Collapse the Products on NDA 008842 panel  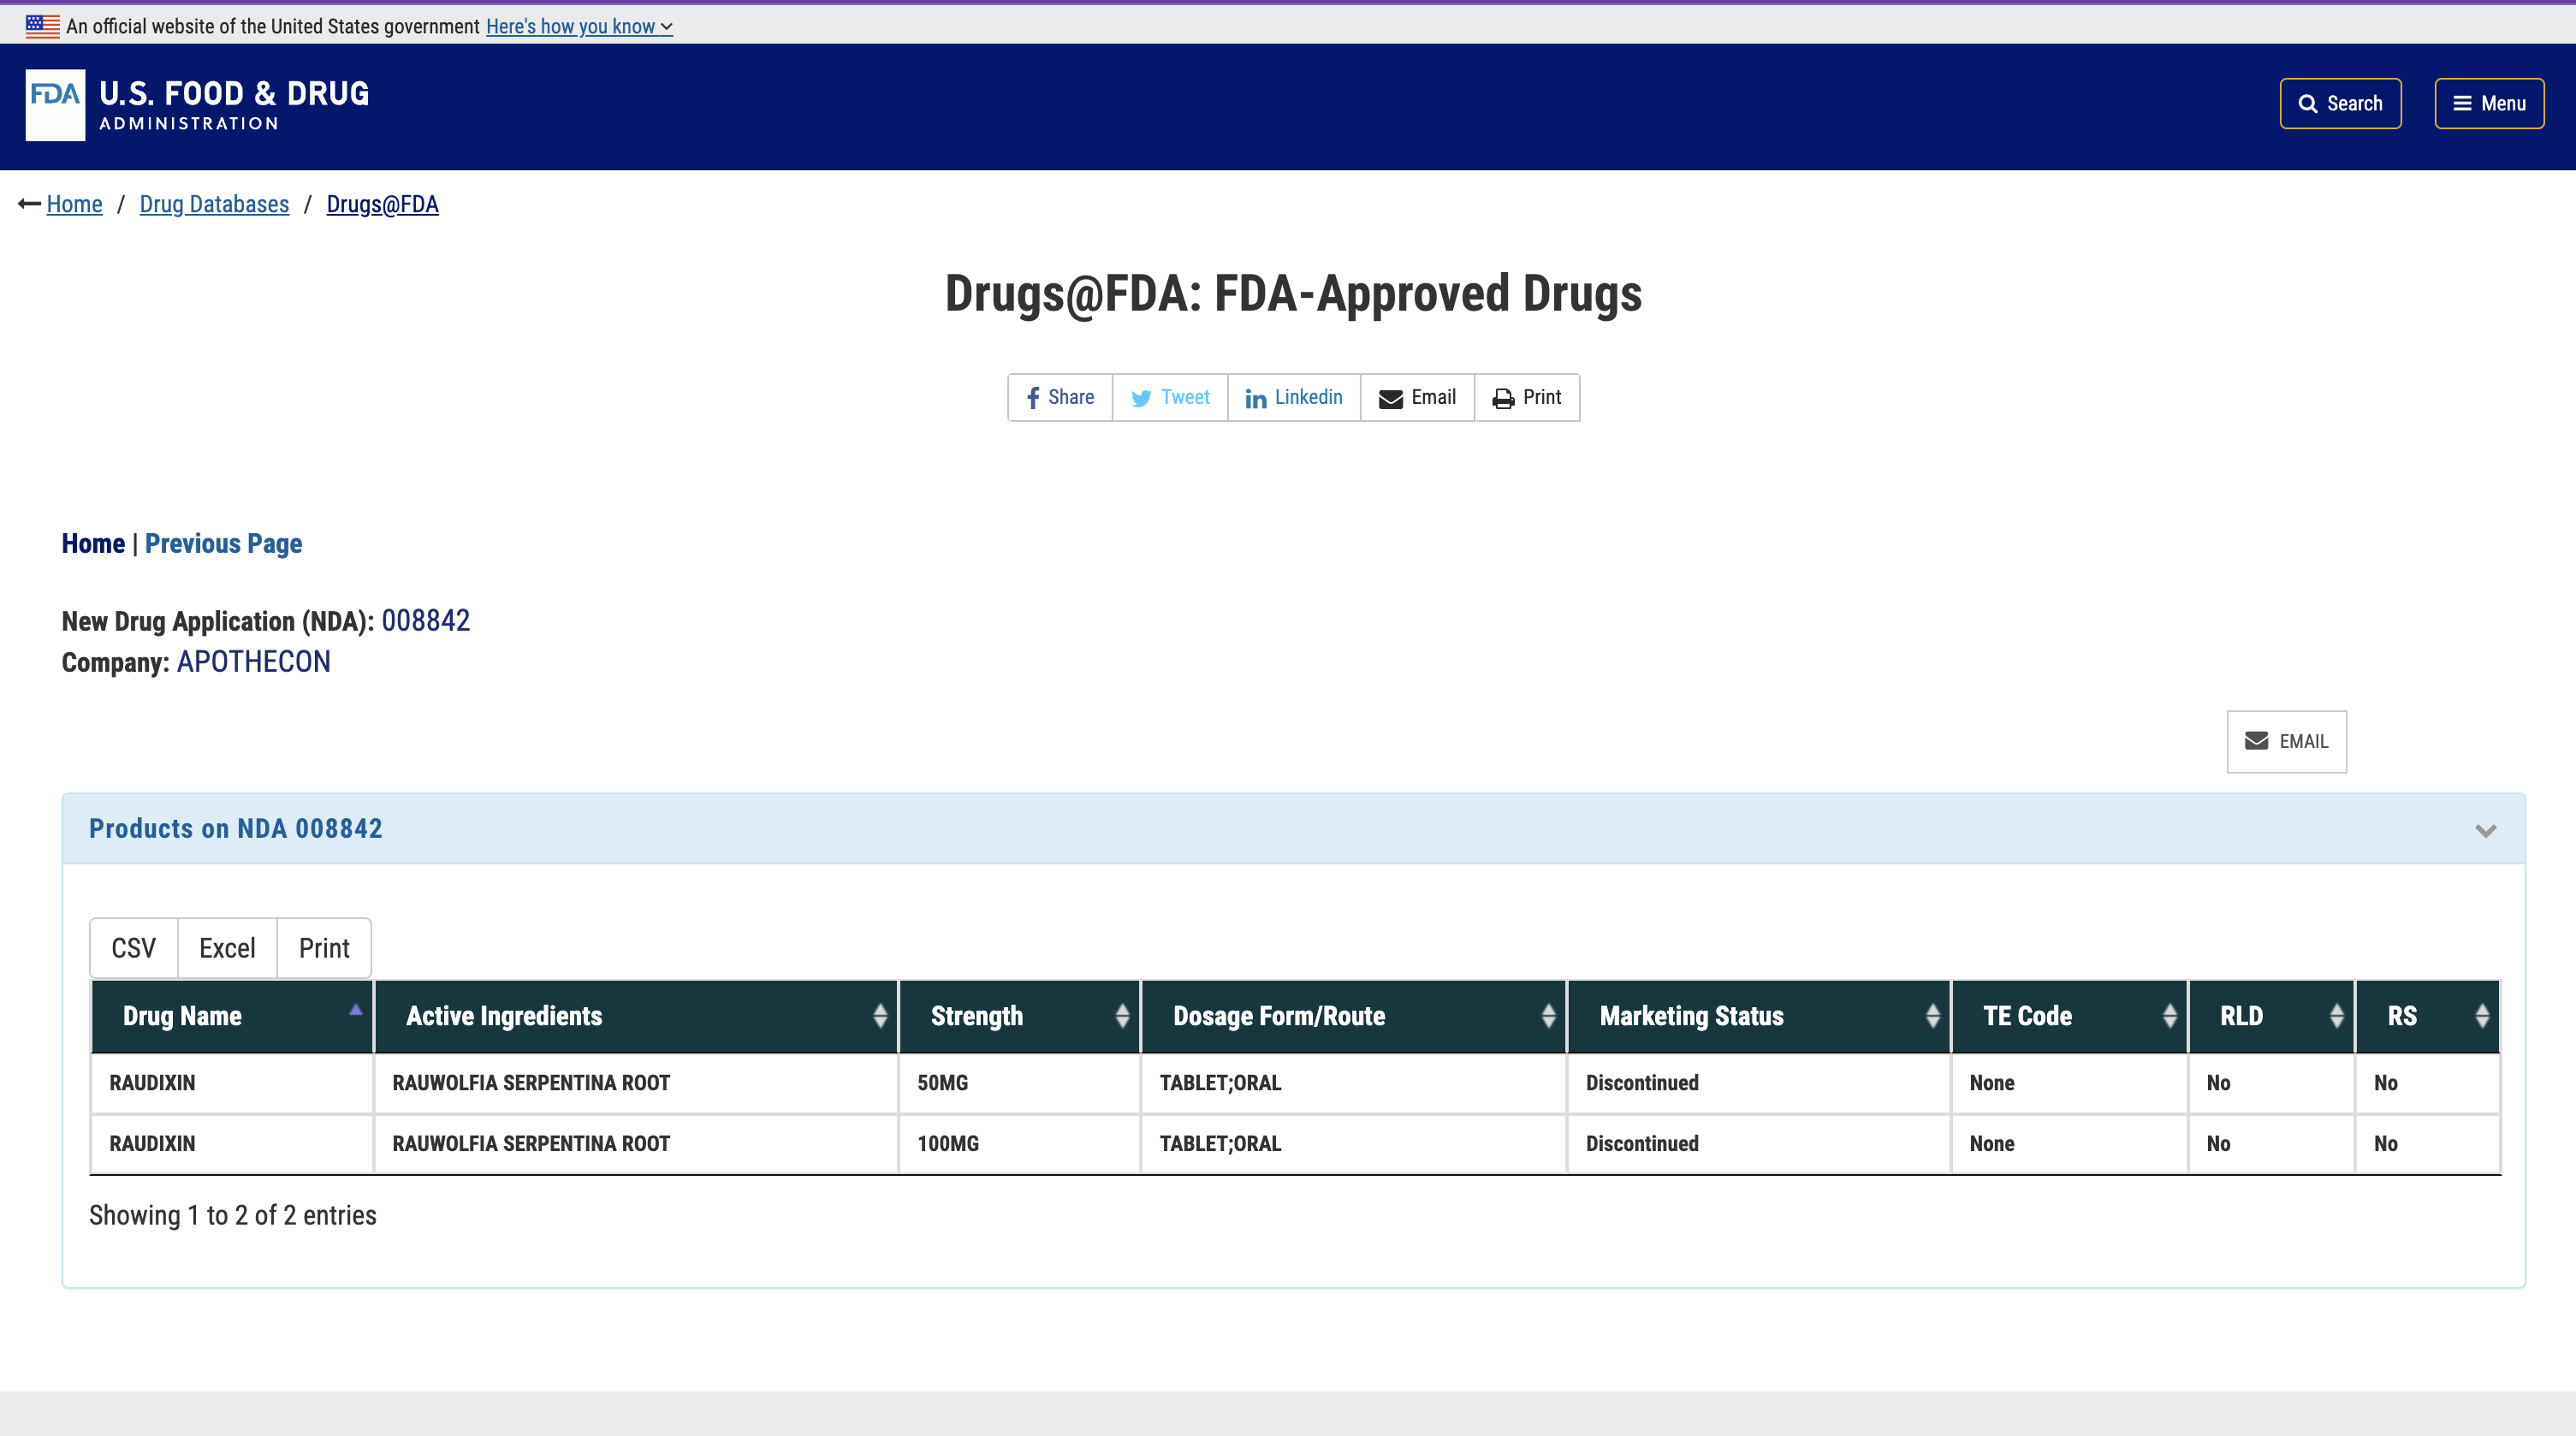pos(2485,830)
